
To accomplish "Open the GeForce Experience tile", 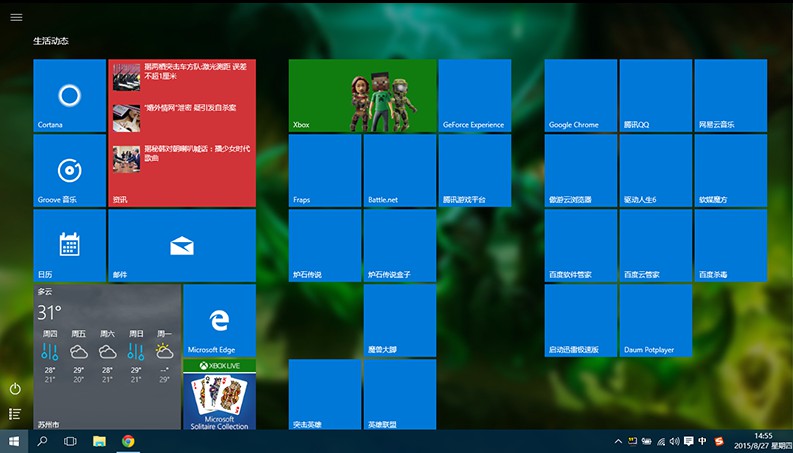I will 474,96.
